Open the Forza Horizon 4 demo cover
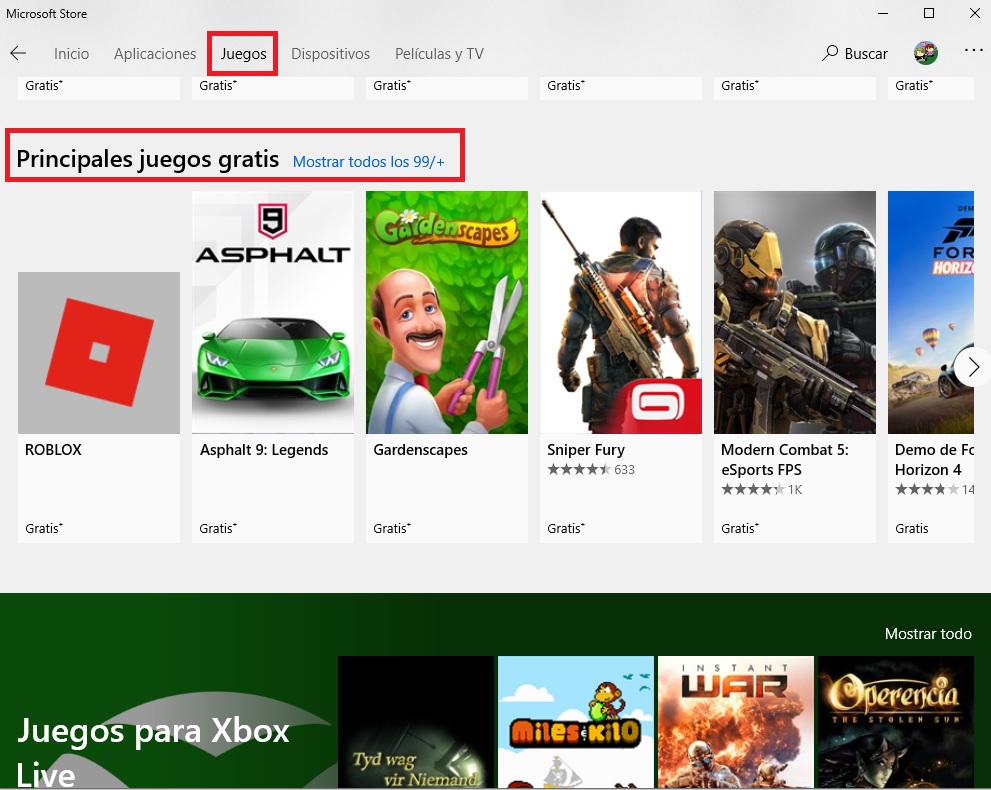 [931, 312]
